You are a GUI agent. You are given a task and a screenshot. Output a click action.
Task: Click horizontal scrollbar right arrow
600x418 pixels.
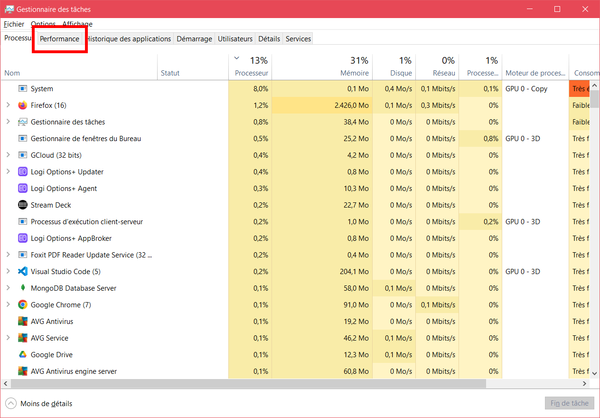pyautogui.click(x=584, y=383)
